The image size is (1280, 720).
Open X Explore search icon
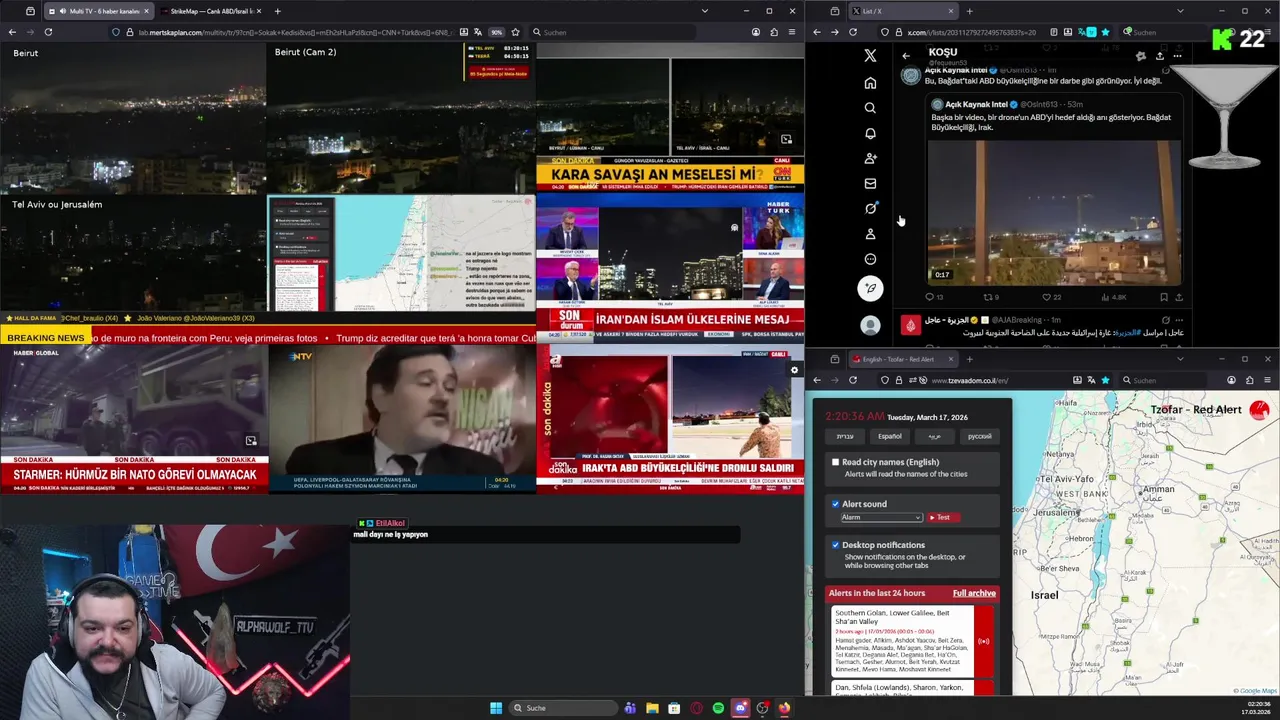tap(870, 108)
